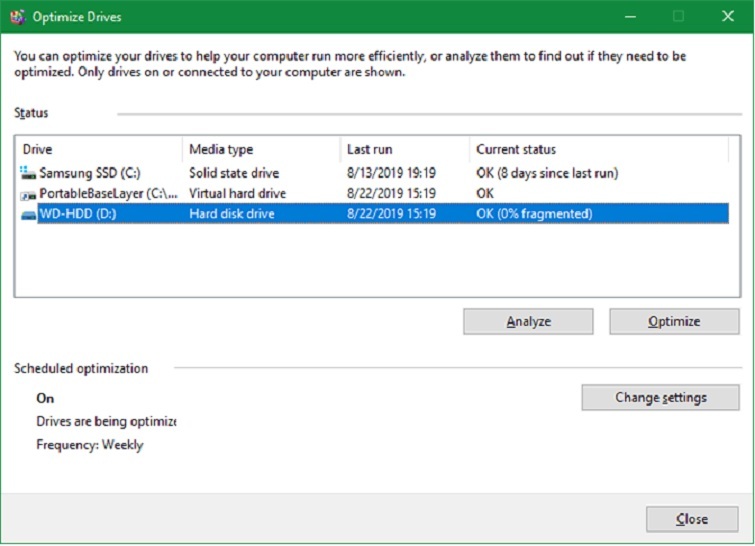The image size is (755, 546).
Task: Sort by the Drive column header
Action: coord(98,149)
